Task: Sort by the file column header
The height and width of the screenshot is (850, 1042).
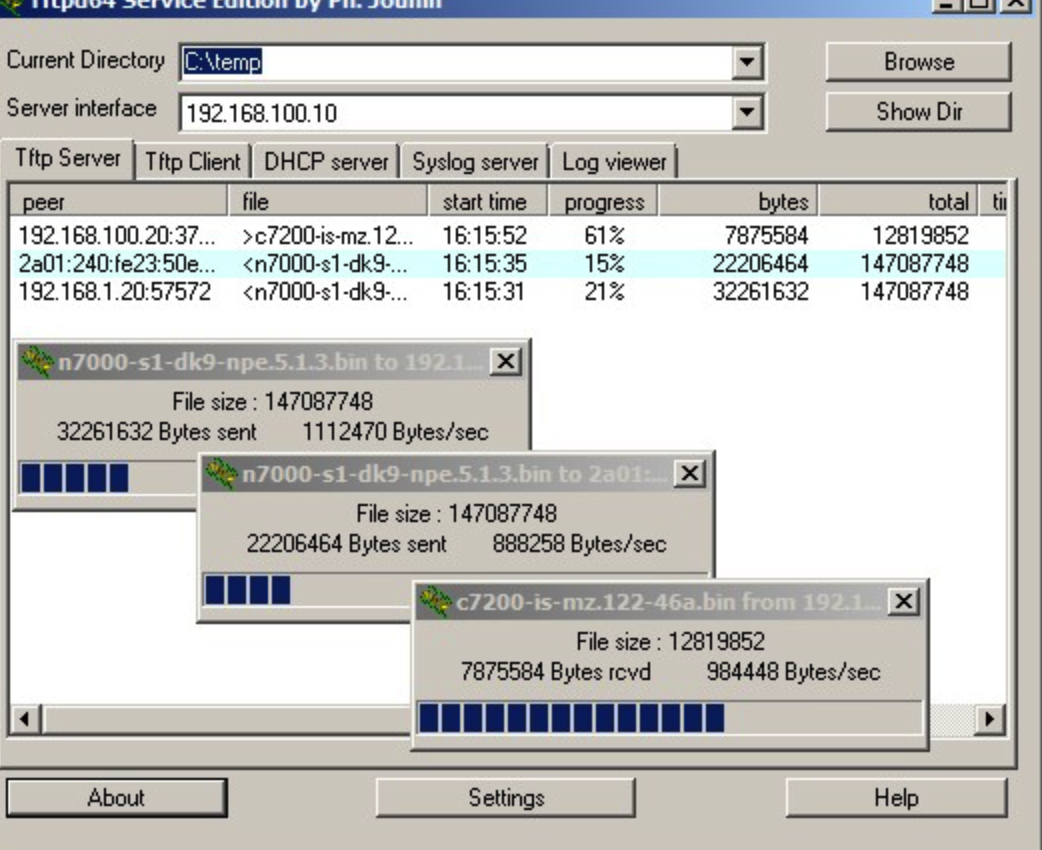Action: tap(328, 201)
